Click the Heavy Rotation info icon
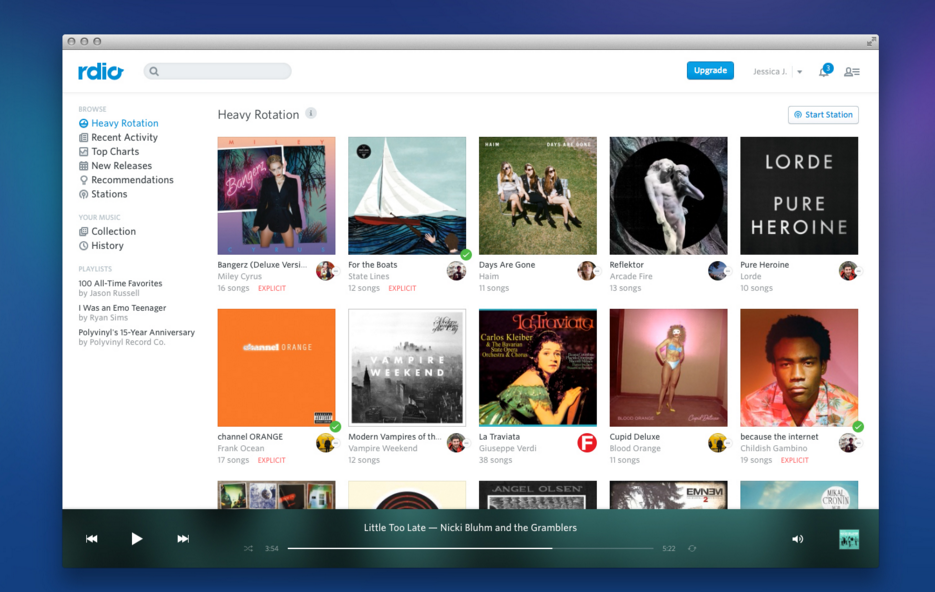935x592 pixels. coord(311,113)
